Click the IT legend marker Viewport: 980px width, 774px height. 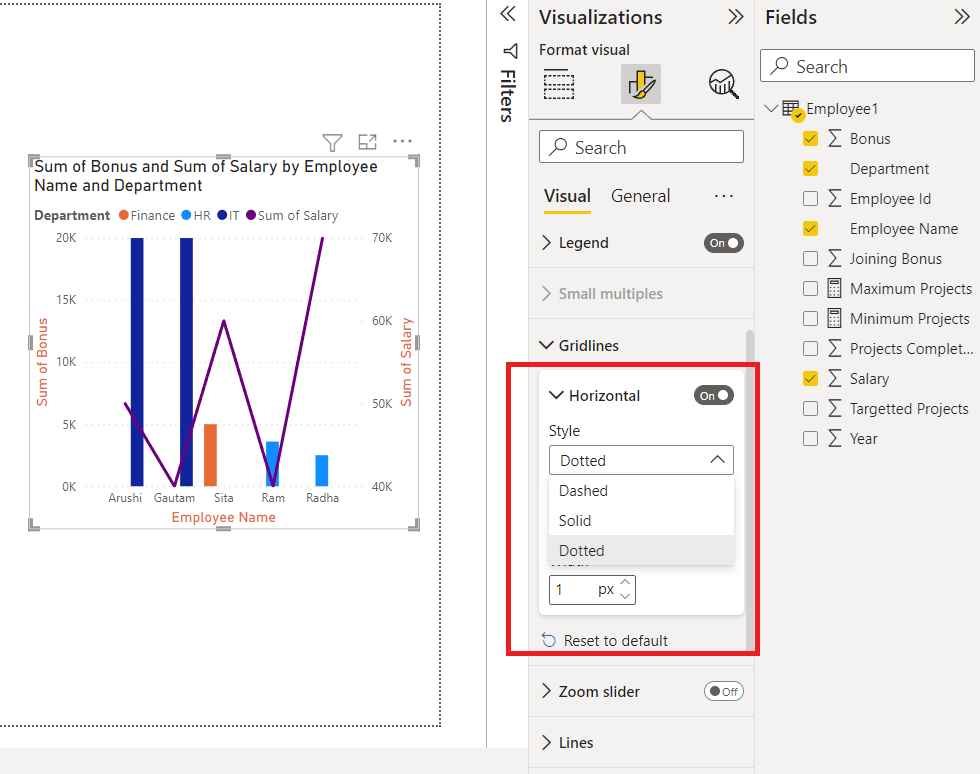coord(222,215)
